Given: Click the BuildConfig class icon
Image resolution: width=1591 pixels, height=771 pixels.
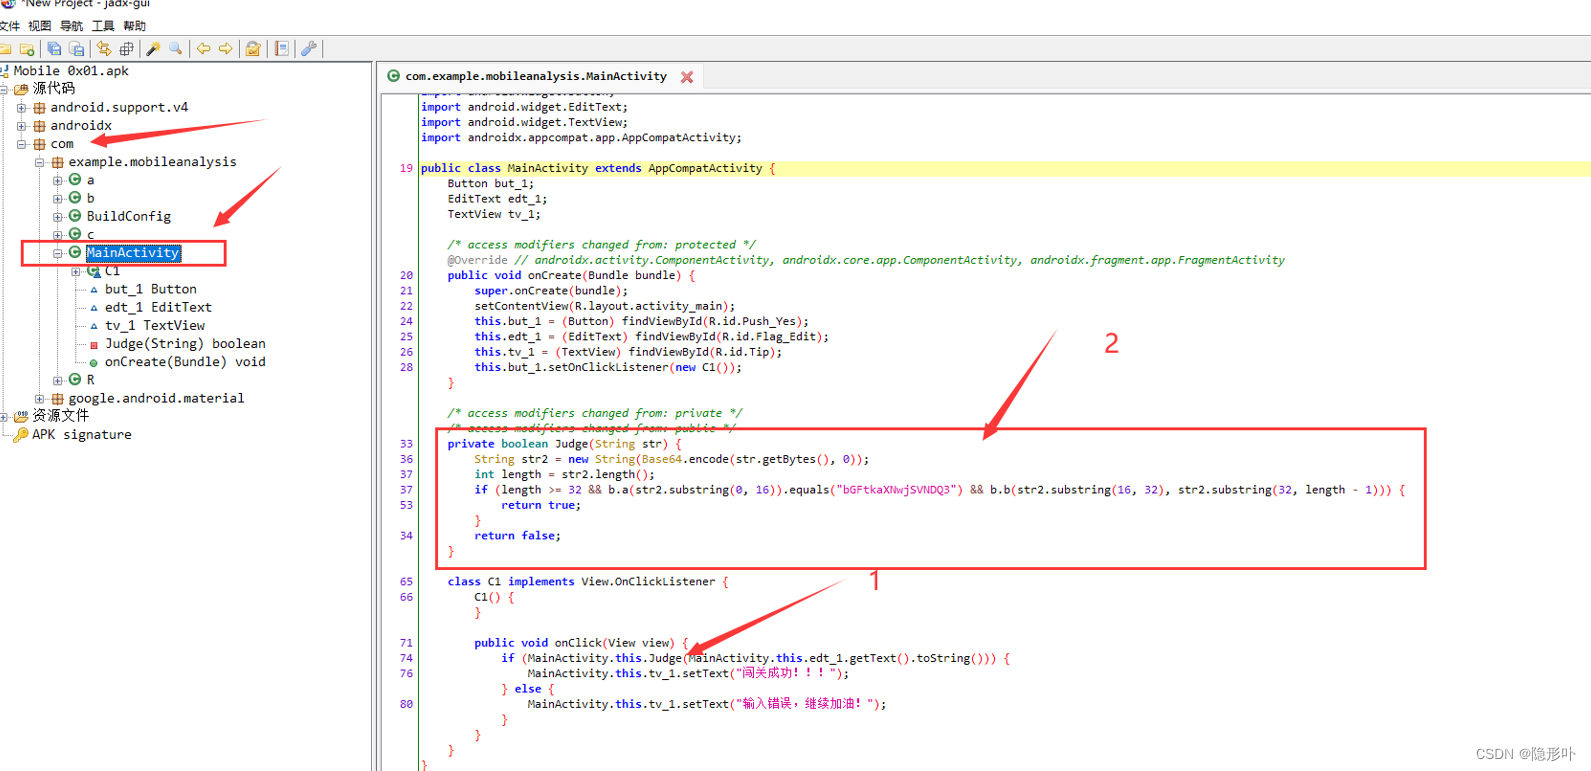Looking at the screenshot, I should (x=75, y=216).
